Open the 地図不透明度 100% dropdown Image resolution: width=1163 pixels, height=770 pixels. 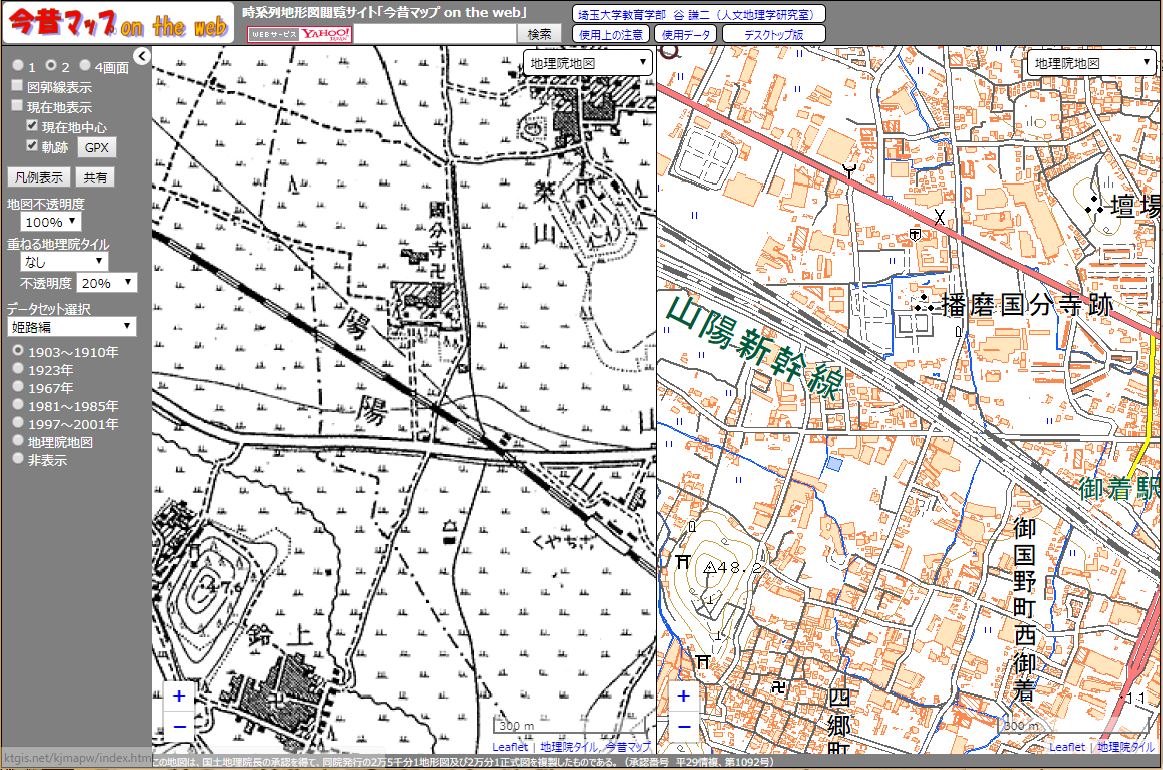tap(50, 222)
